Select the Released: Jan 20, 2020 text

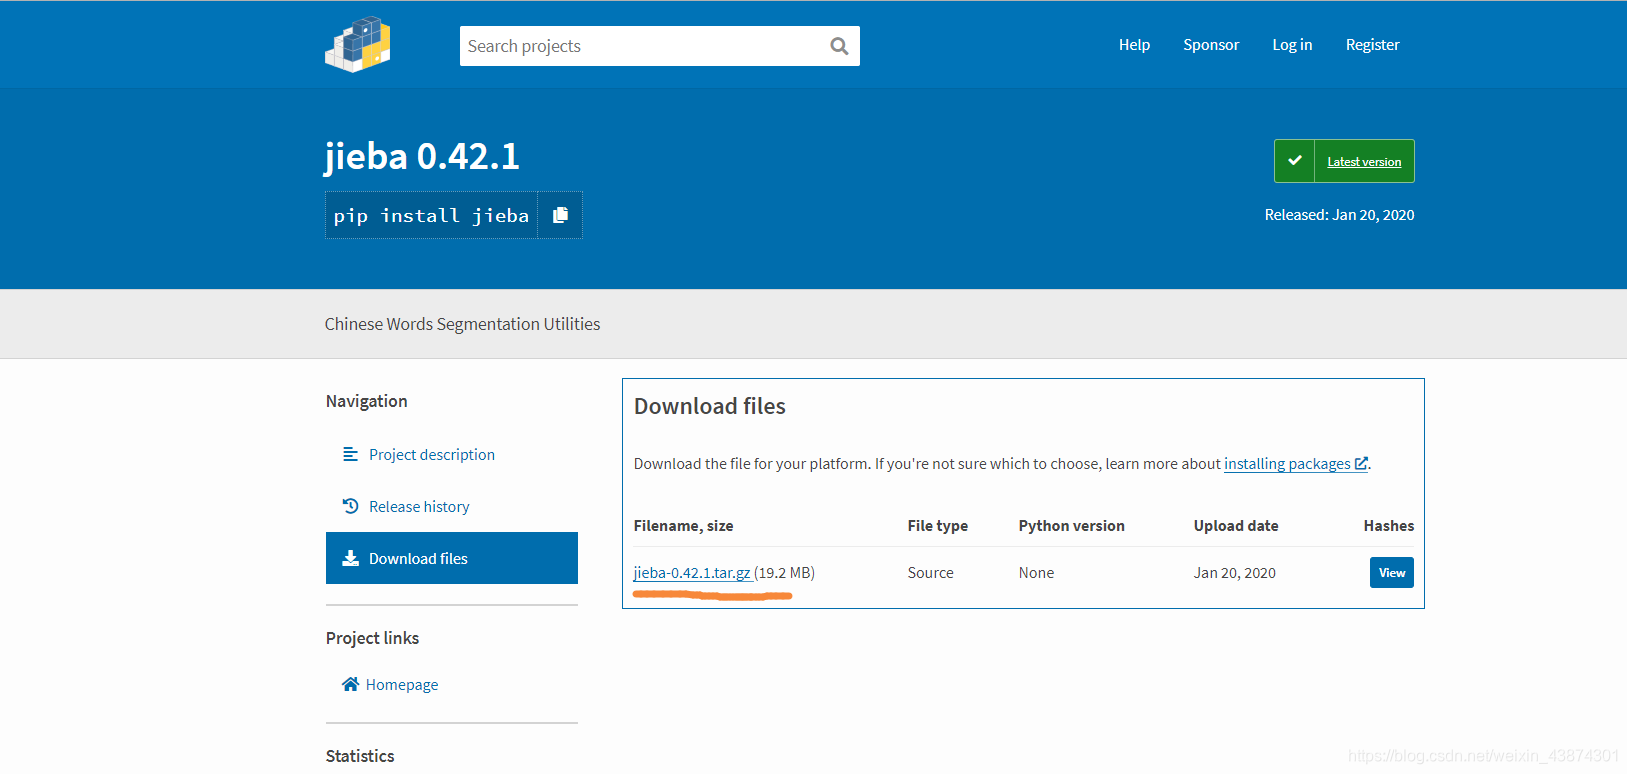(x=1339, y=215)
